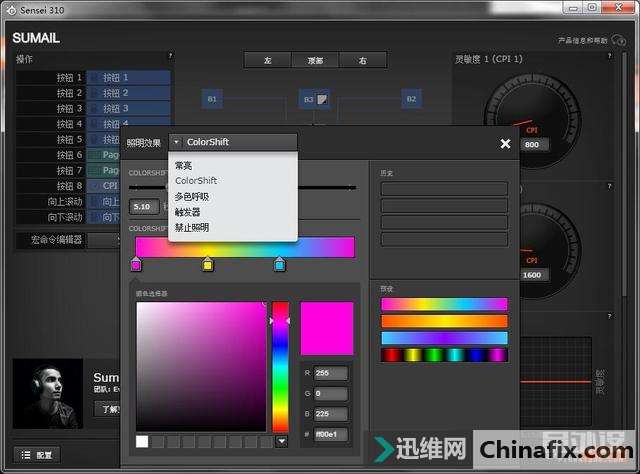640x474 pixels.
Task: Click inside the saturation color picker square
Action: (201, 366)
